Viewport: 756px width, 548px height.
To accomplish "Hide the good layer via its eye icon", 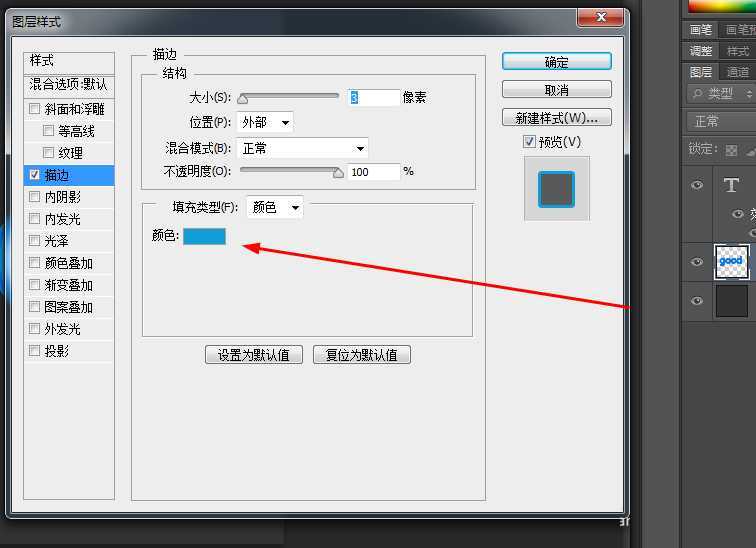I will coord(697,262).
